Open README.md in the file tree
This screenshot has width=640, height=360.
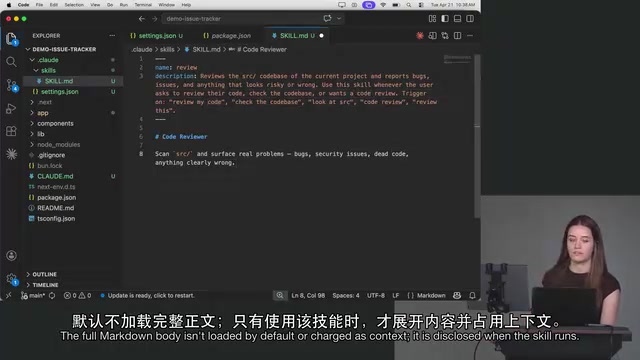tap(56, 208)
